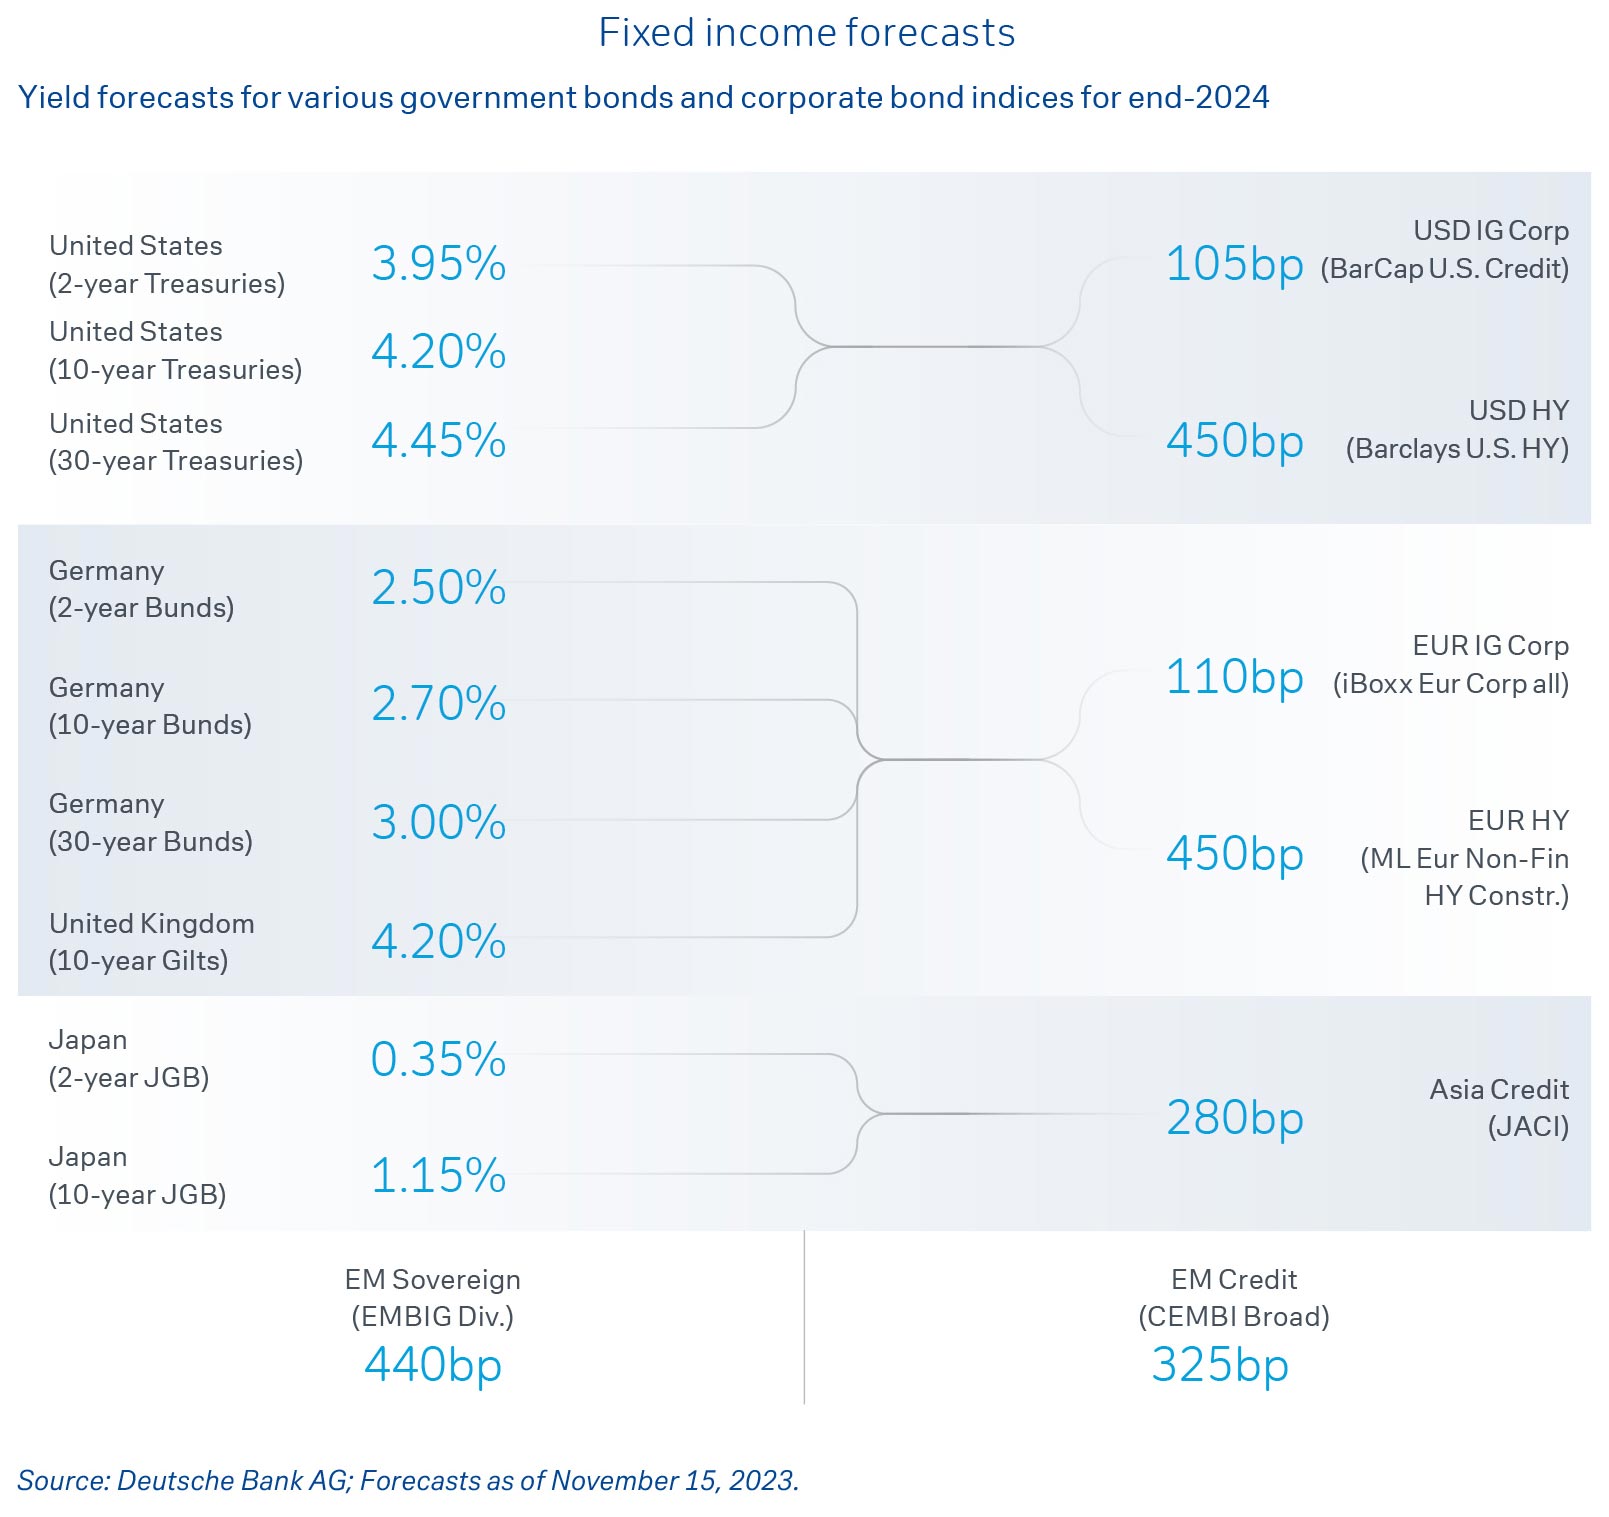Select the 3.95% US 2-year Treasuries value
This screenshot has width=1609, height=1517.
[438, 264]
